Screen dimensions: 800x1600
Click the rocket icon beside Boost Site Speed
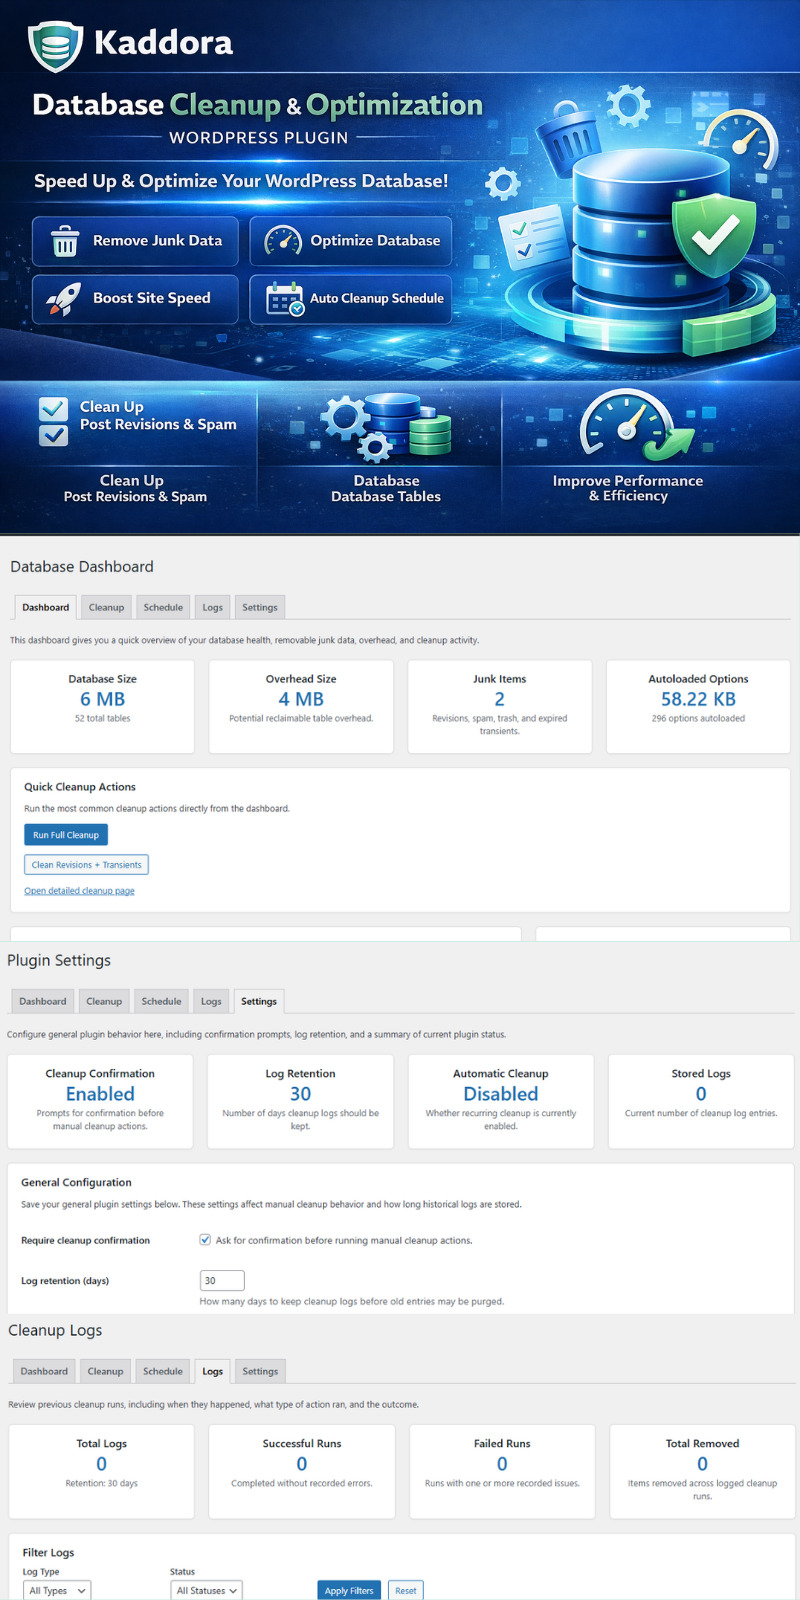tap(64, 298)
